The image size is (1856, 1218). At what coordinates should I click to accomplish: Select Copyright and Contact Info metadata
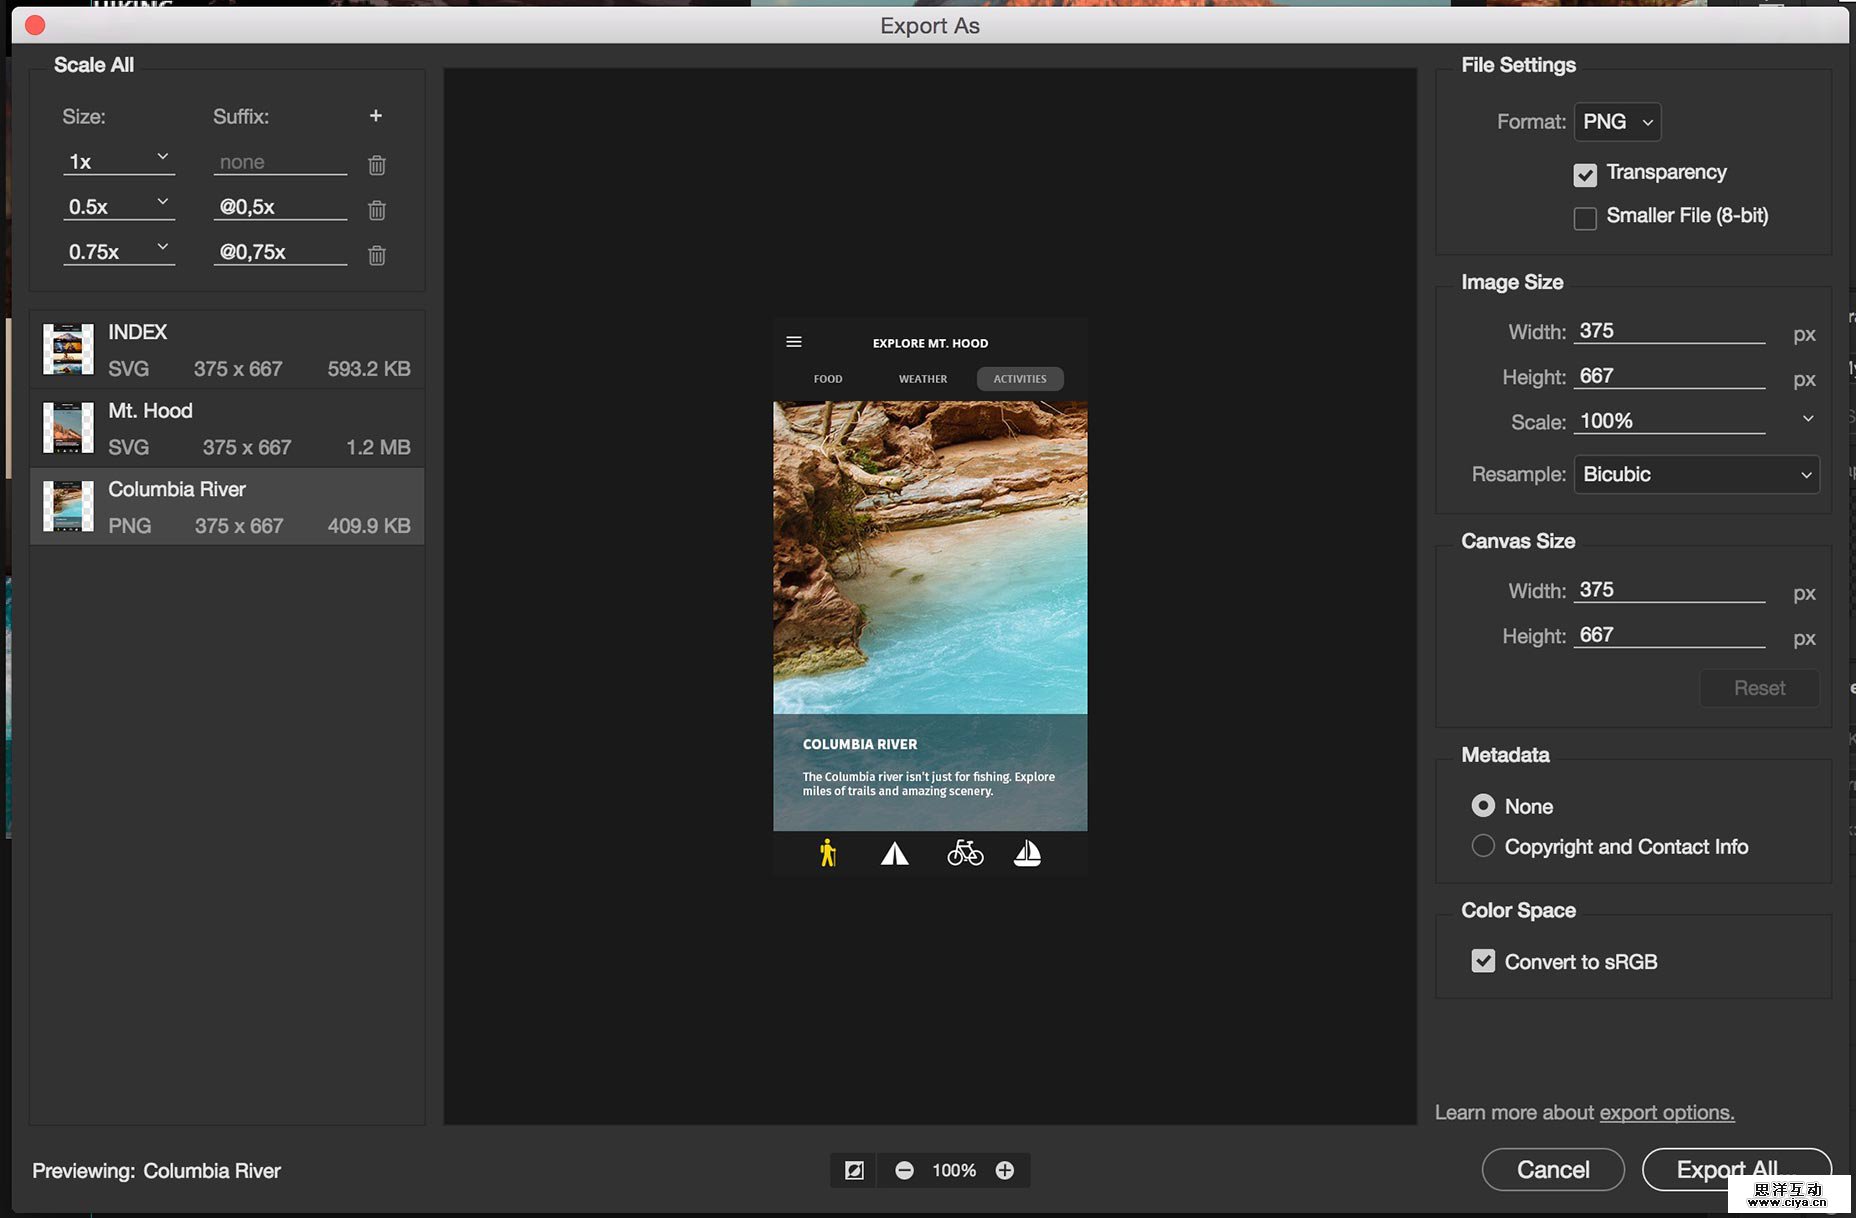pos(1483,845)
